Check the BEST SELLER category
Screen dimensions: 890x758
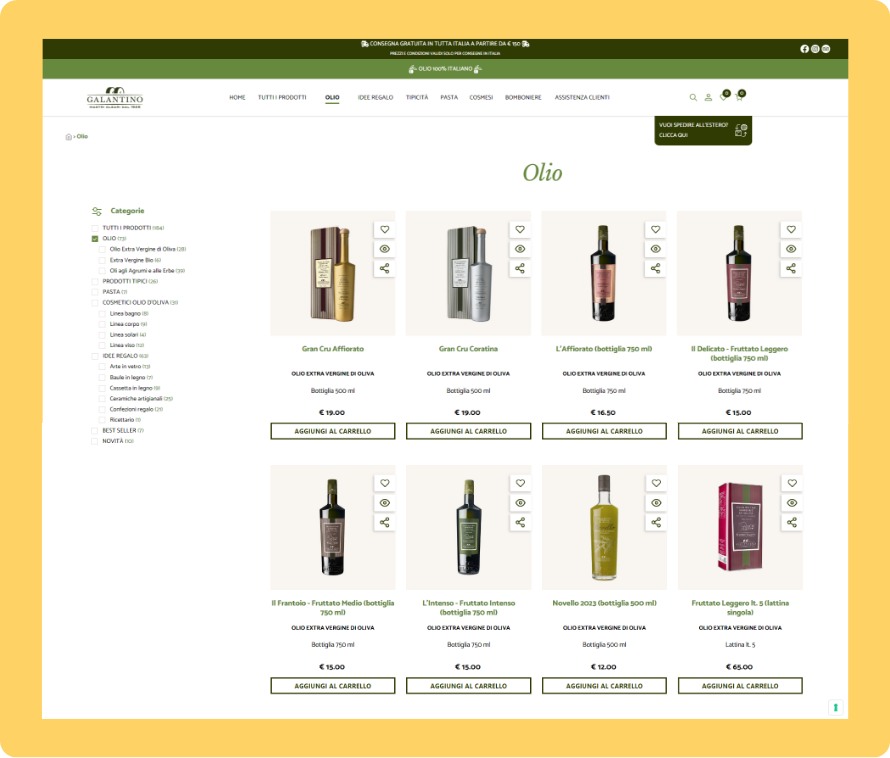[95, 431]
